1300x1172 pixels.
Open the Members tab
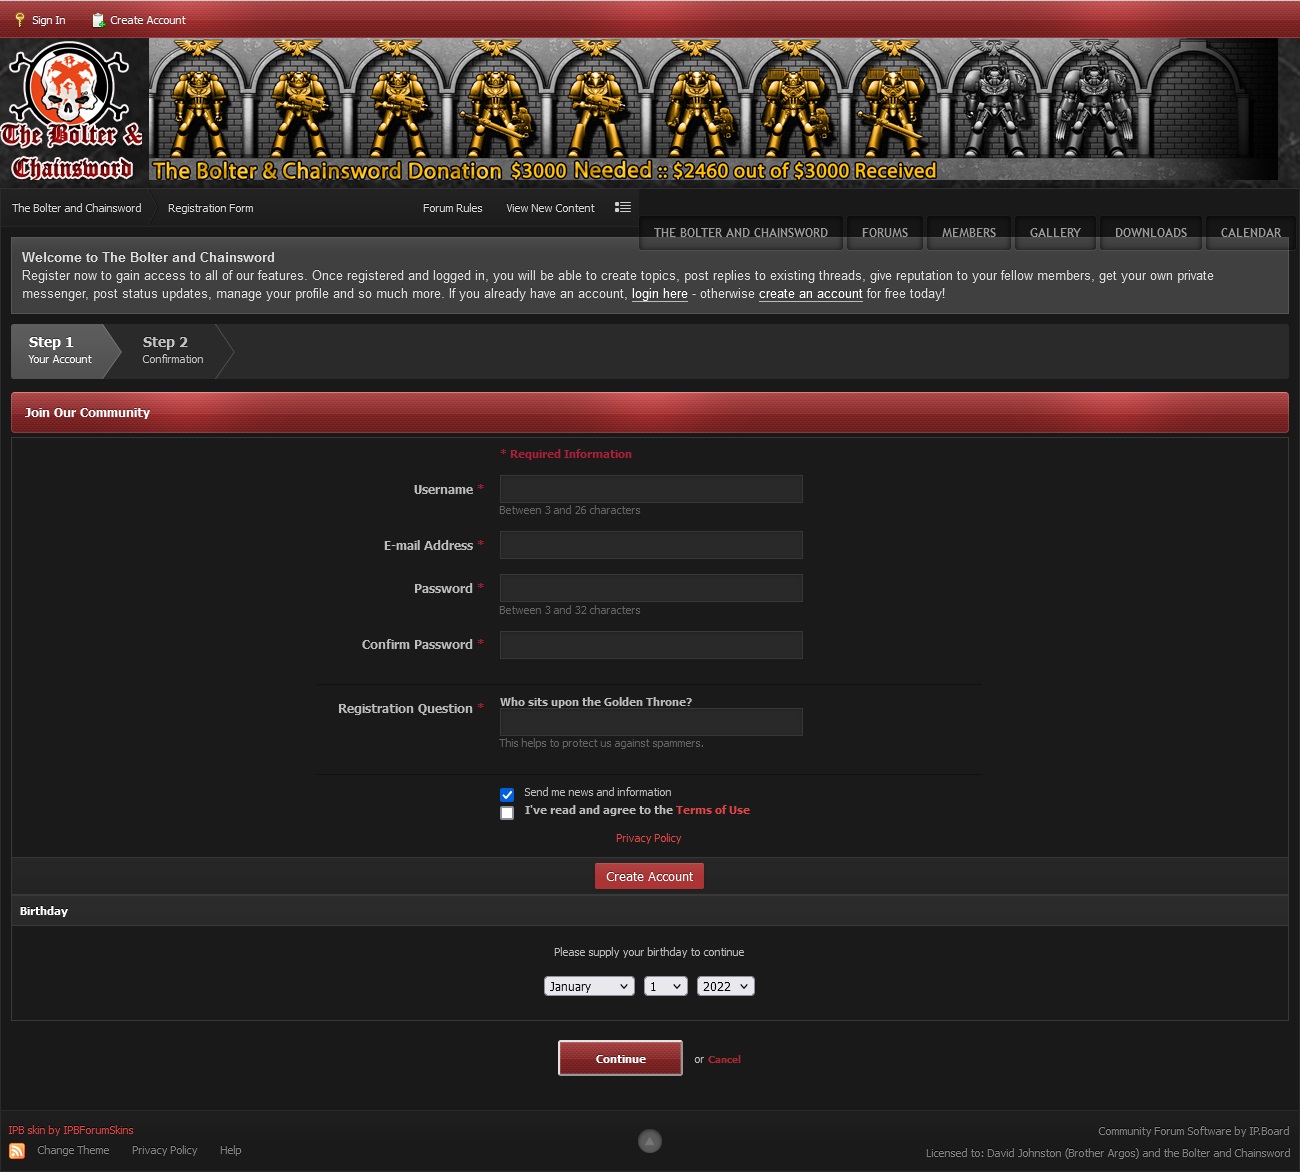click(x=969, y=233)
